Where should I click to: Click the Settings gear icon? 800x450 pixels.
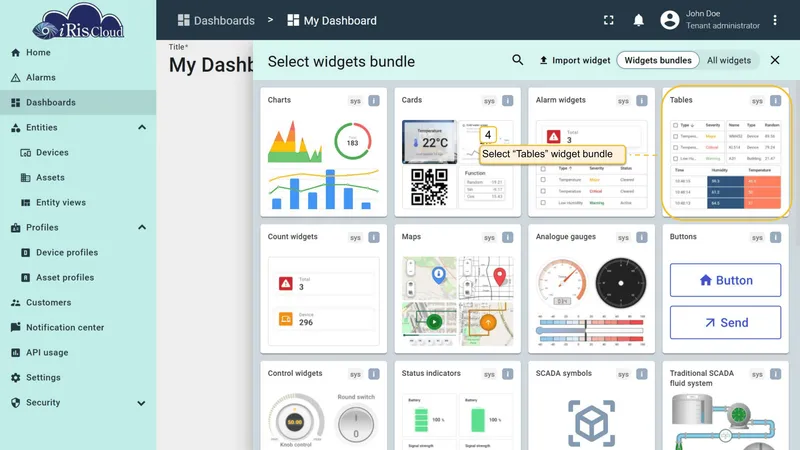pyautogui.click(x=16, y=378)
